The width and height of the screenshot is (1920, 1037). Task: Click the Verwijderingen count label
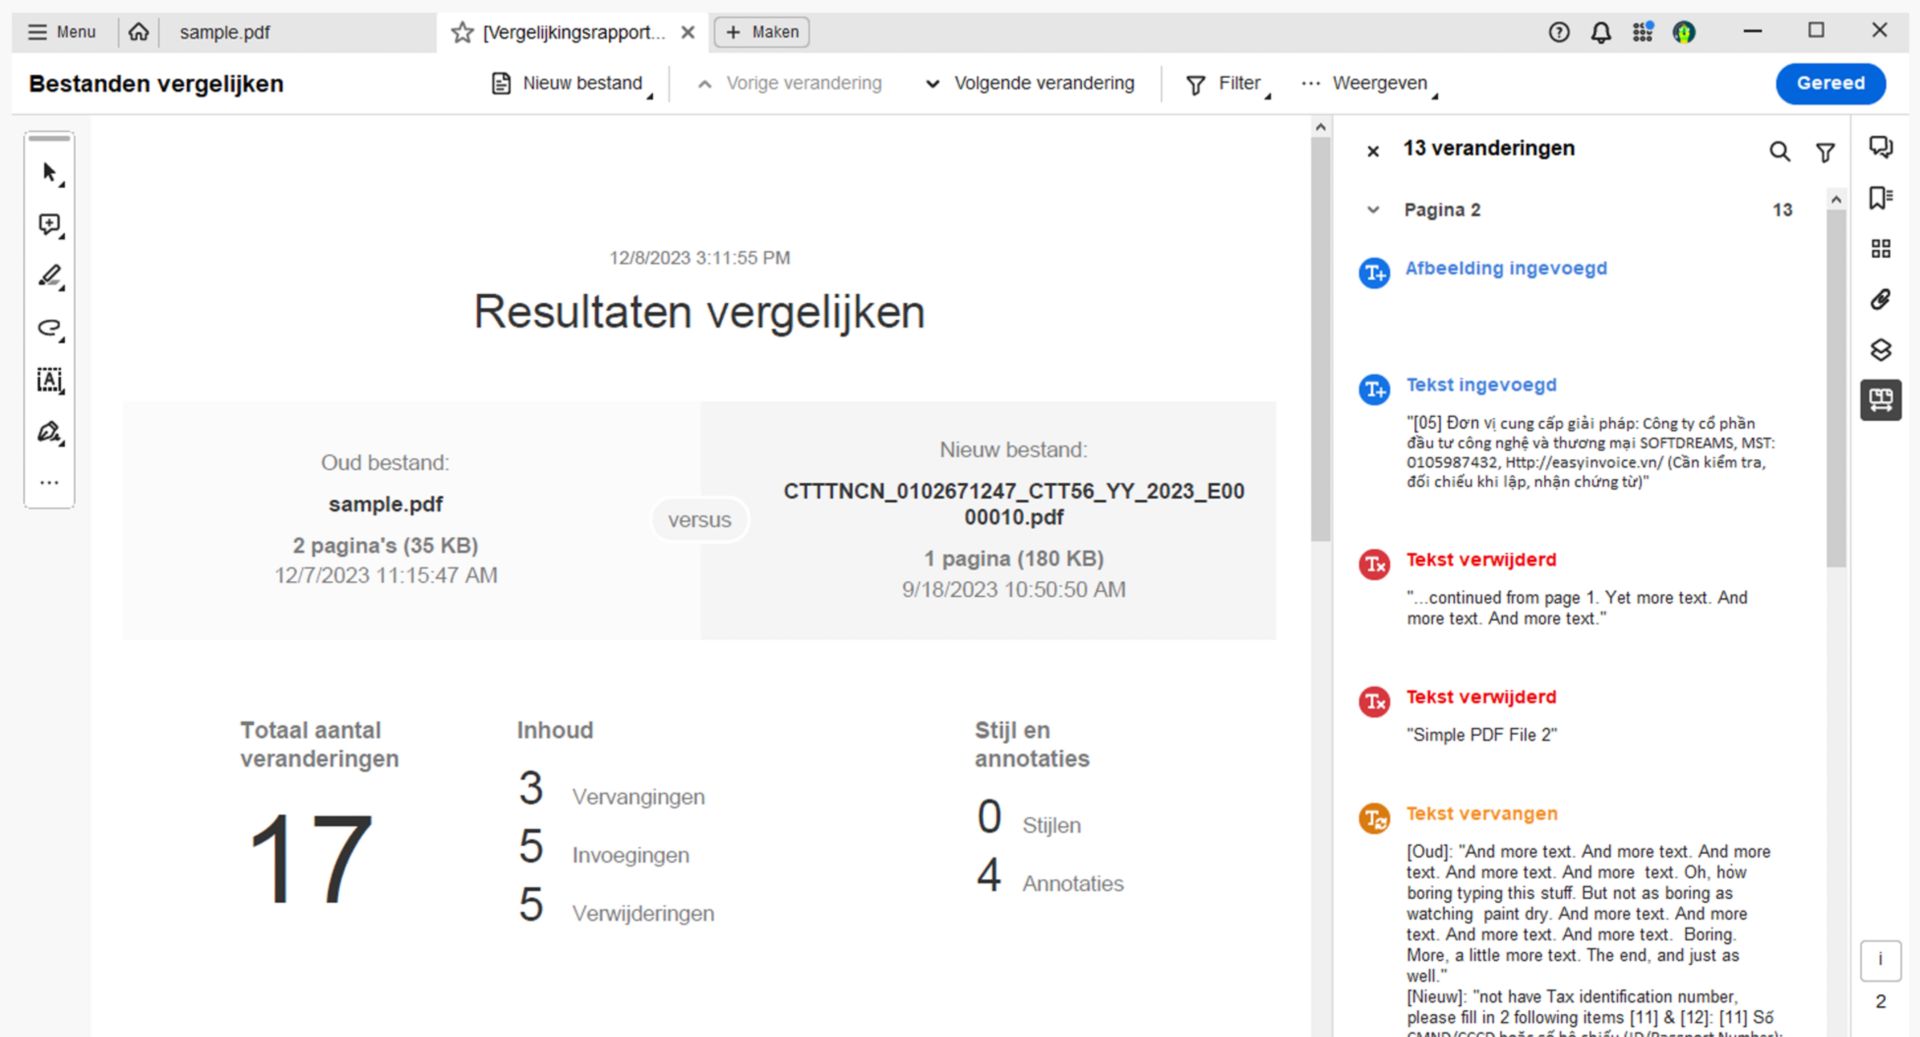(x=643, y=913)
